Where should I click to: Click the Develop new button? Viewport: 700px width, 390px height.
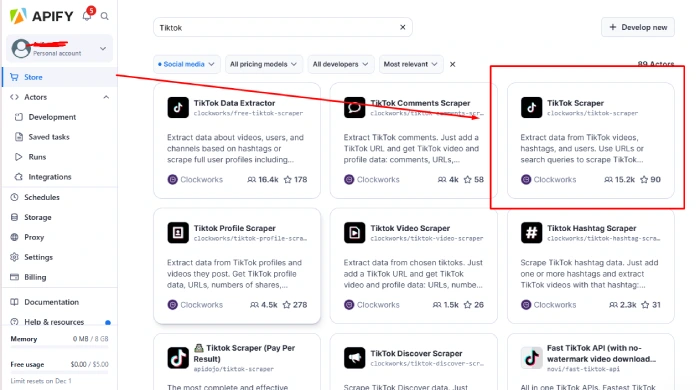pos(638,27)
